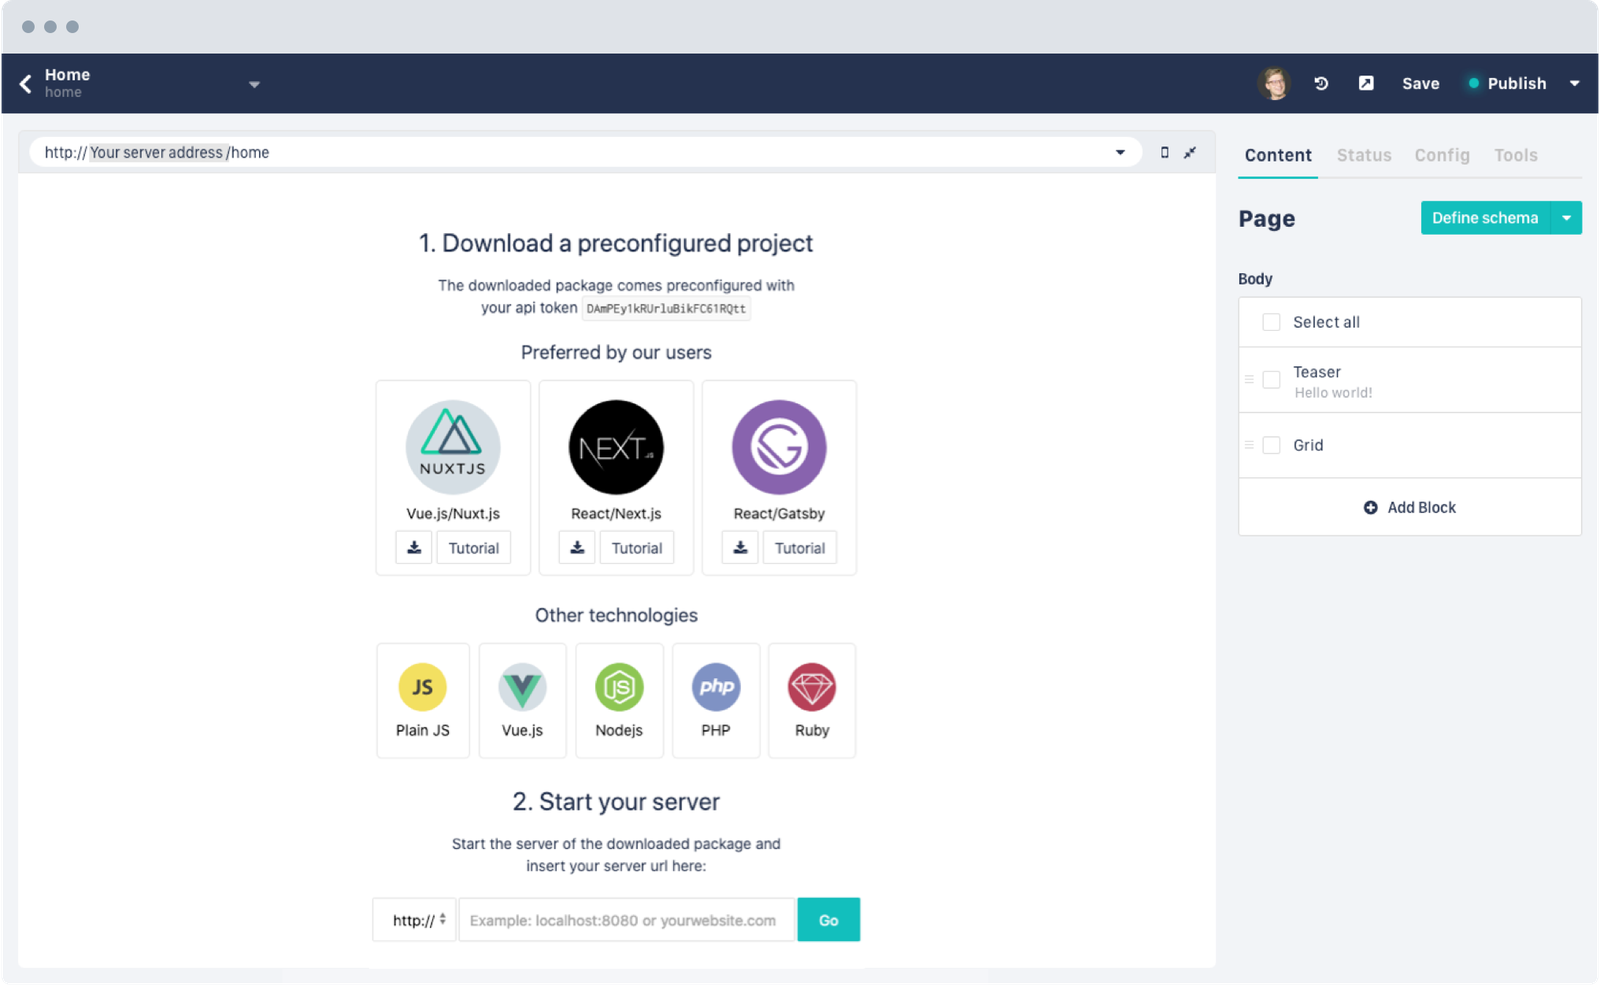
Task: Switch to the Content tab
Action: pos(1278,155)
